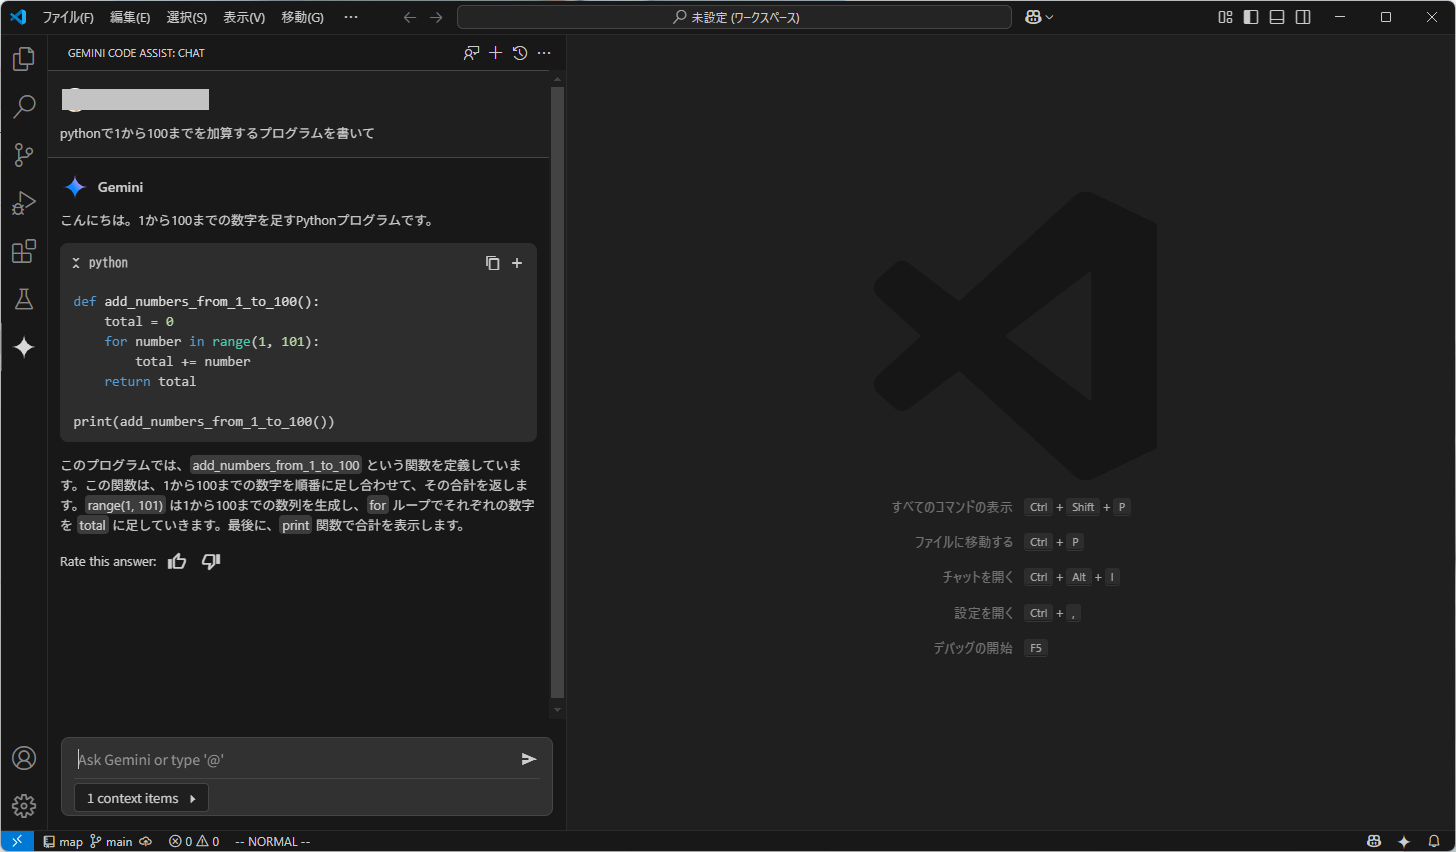Image resolution: width=1456 pixels, height=852 pixels.
Task: Open the 表示 menu
Action: [245, 17]
